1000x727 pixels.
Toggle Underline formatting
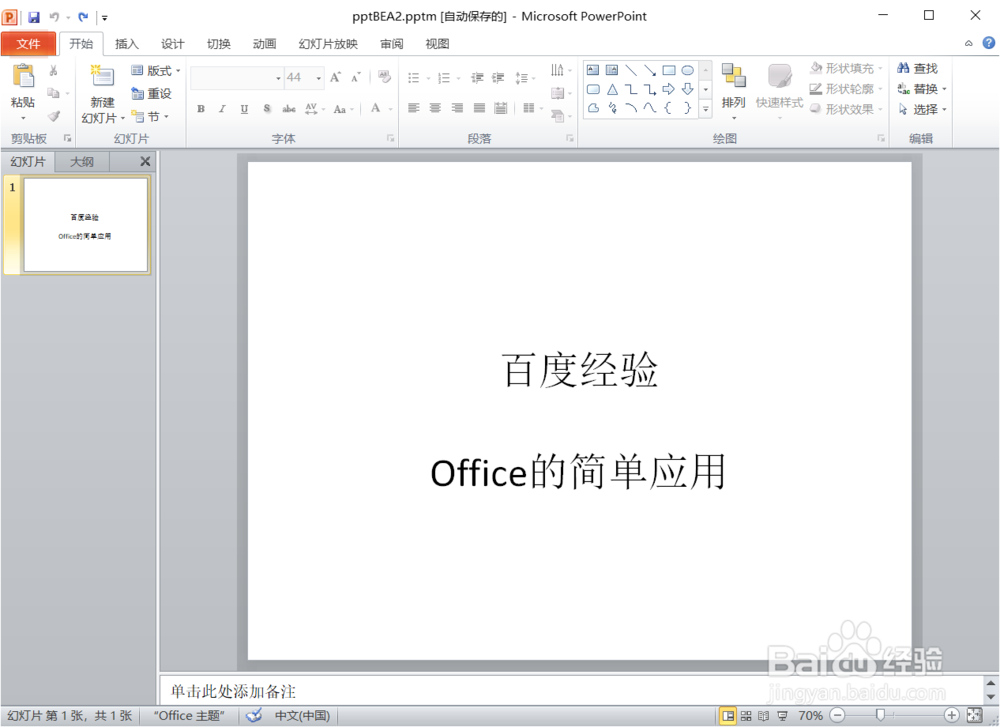pyautogui.click(x=244, y=109)
